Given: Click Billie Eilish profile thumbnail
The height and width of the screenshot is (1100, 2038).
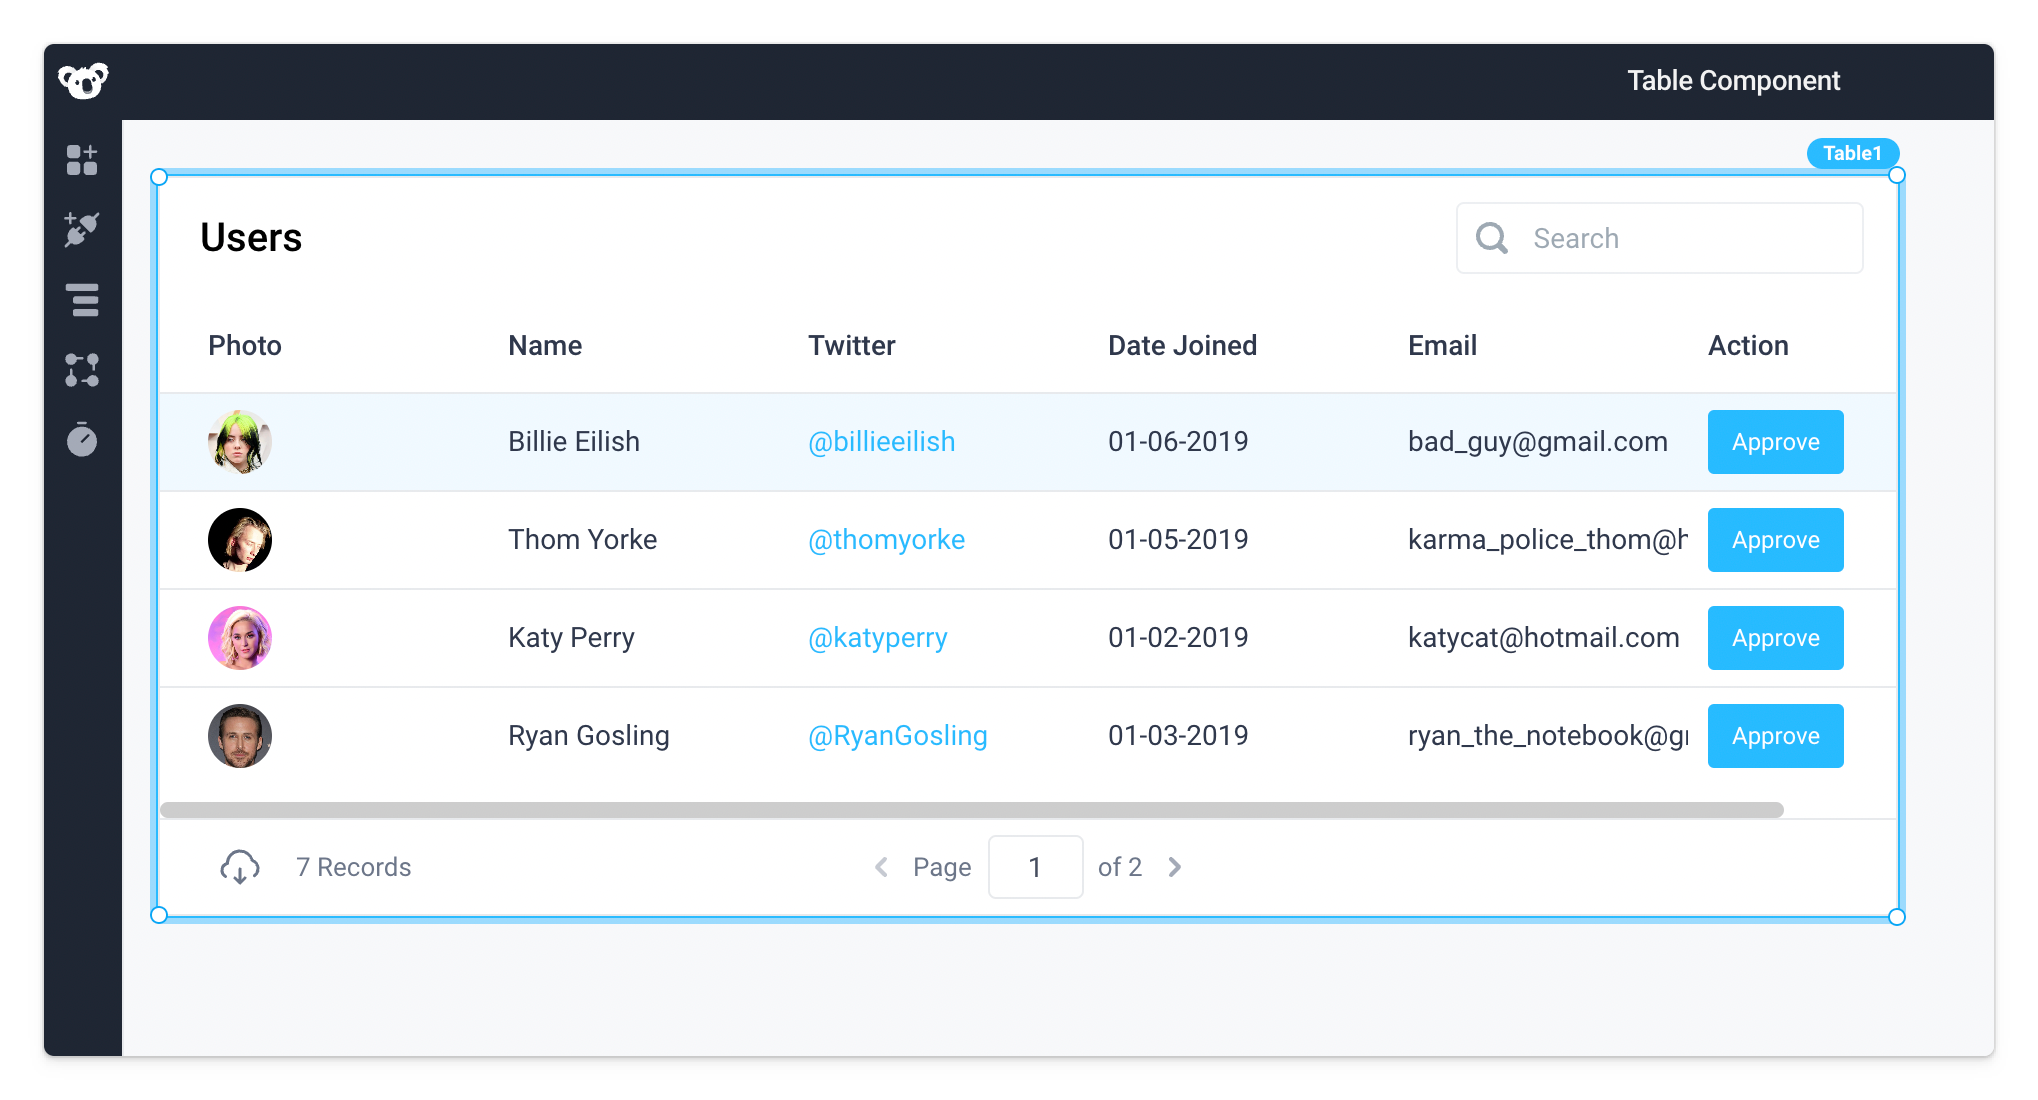Looking at the screenshot, I should click(x=240, y=442).
